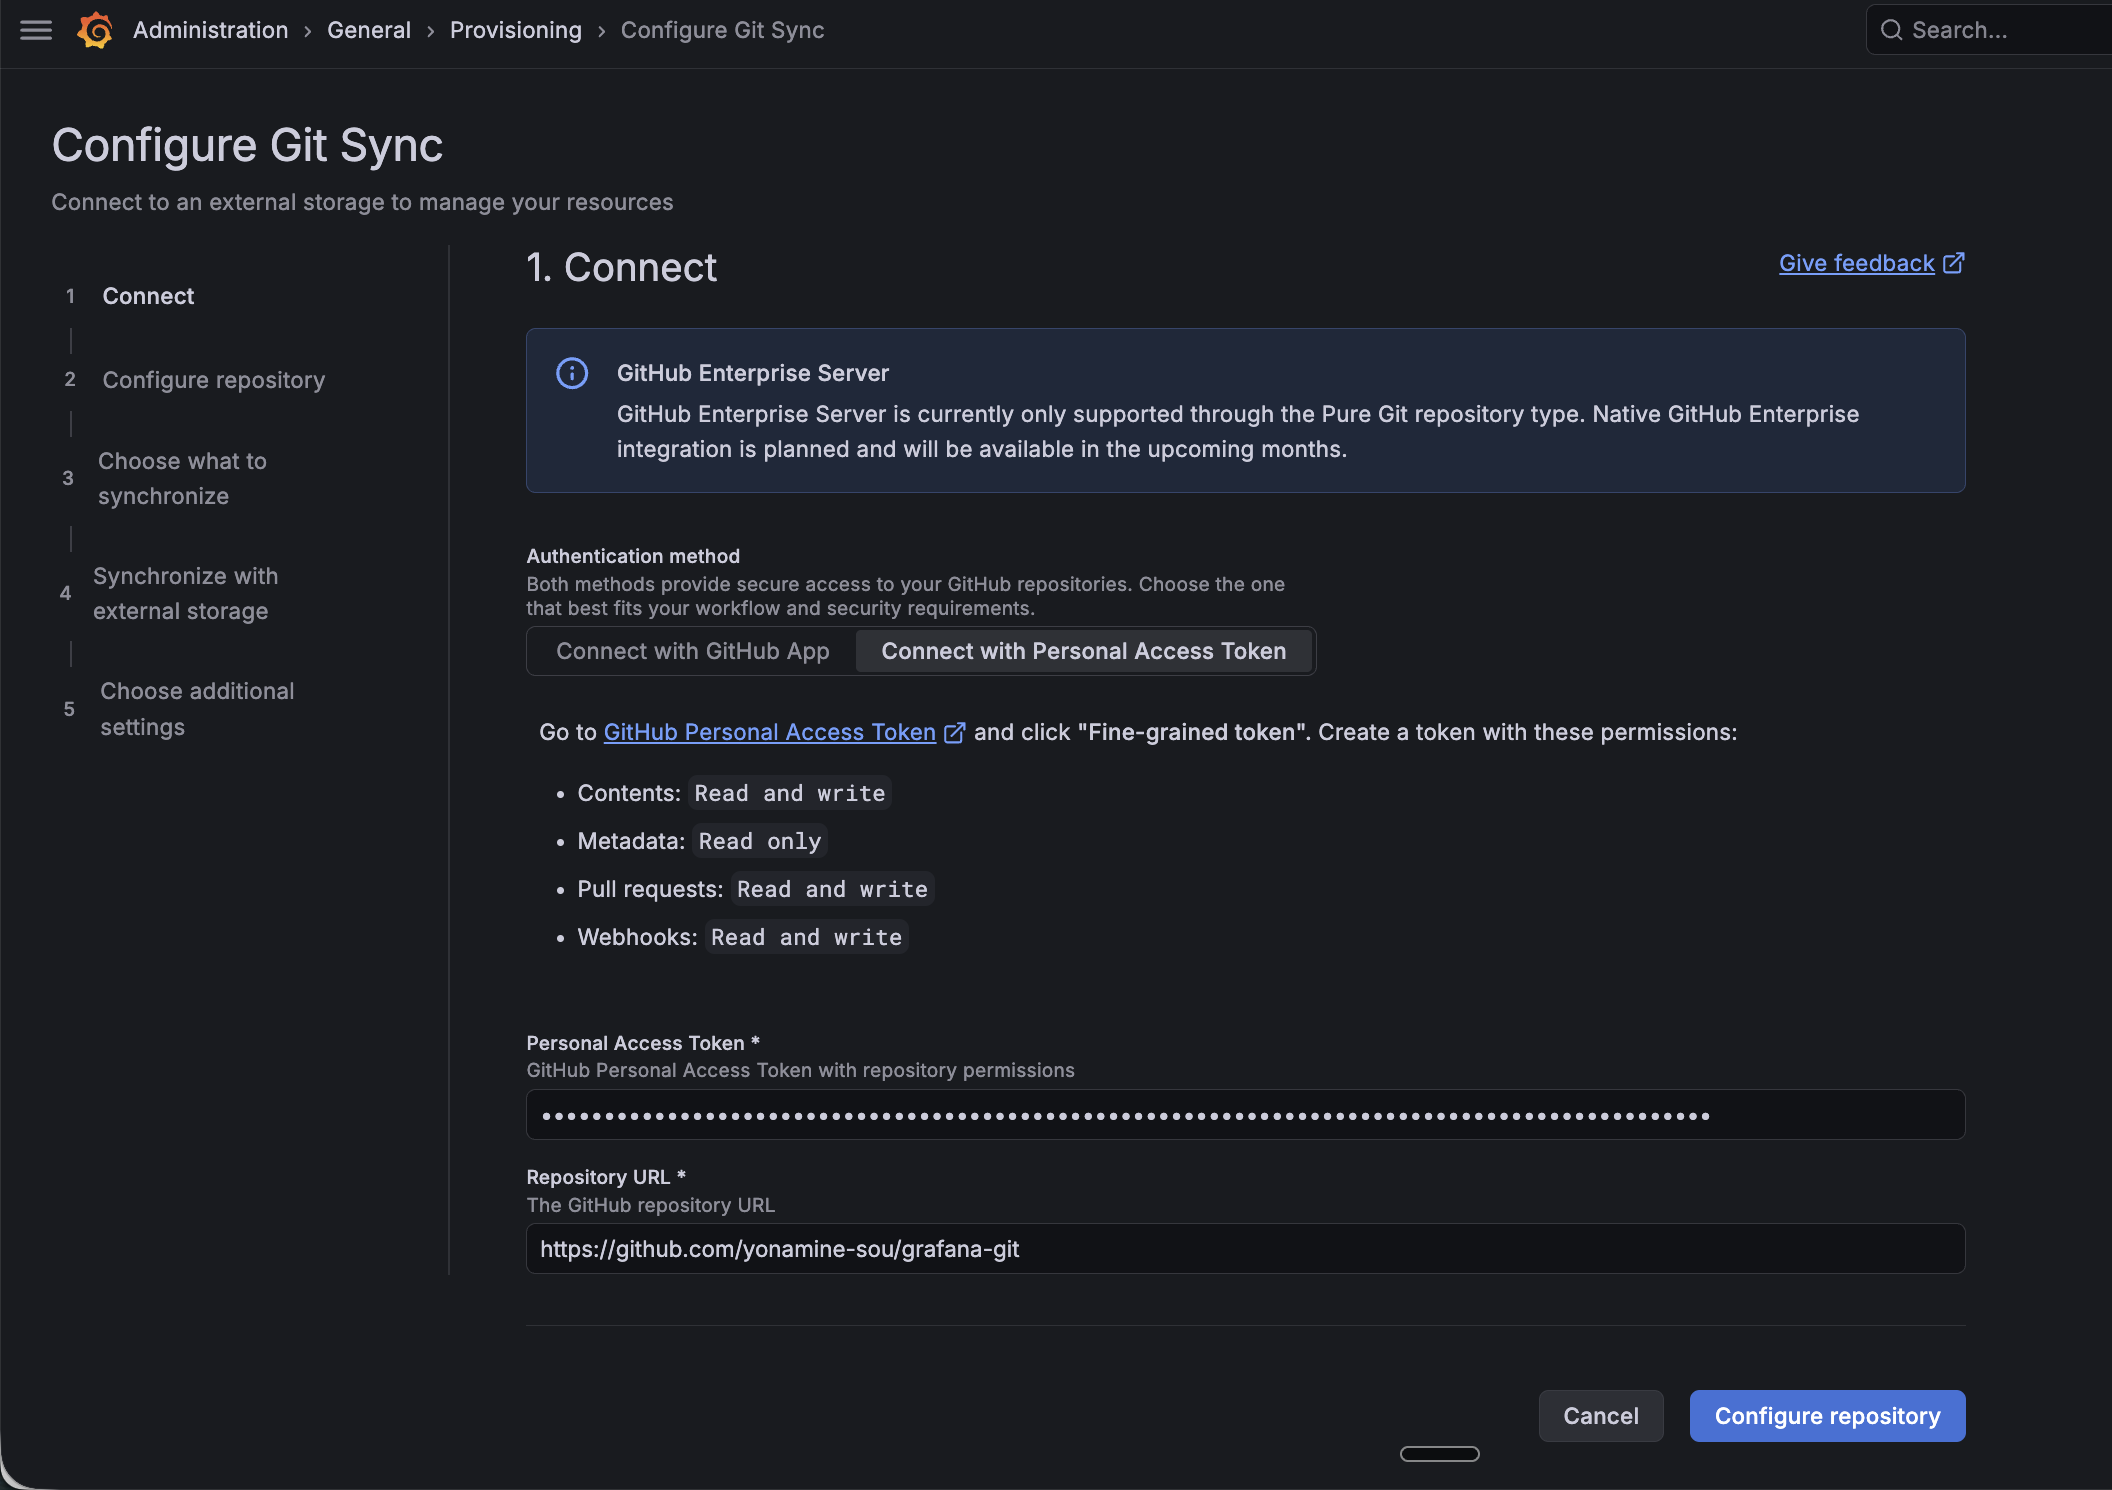Viewport: 2112px width, 1490px height.
Task: Go to Administration breadcrumb
Action: [210, 30]
